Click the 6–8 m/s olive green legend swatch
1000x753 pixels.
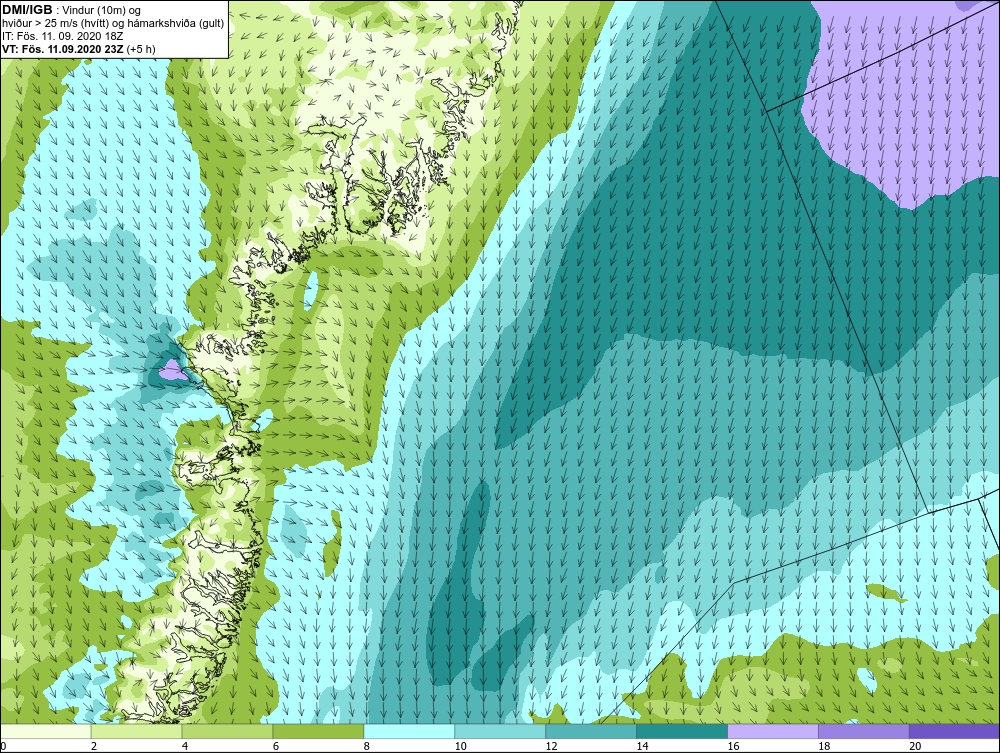pyautogui.click(x=318, y=731)
